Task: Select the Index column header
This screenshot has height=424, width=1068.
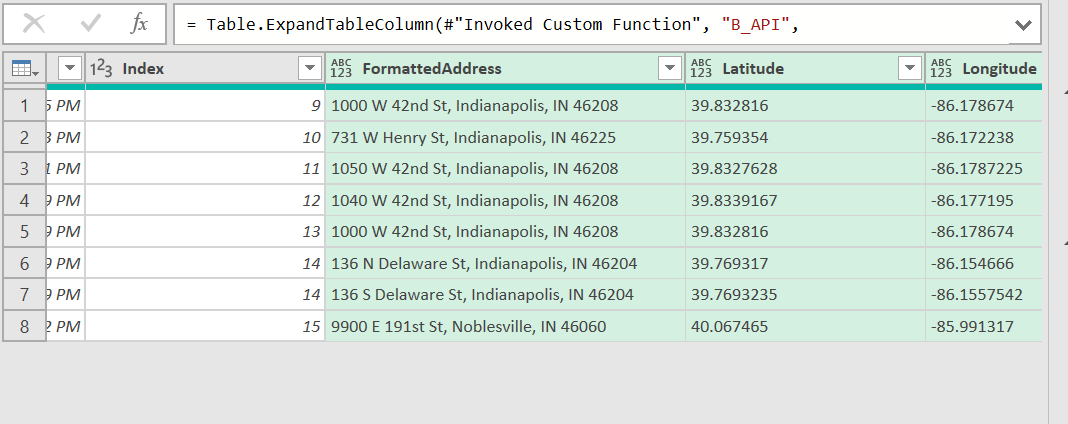Action: point(205,68)
